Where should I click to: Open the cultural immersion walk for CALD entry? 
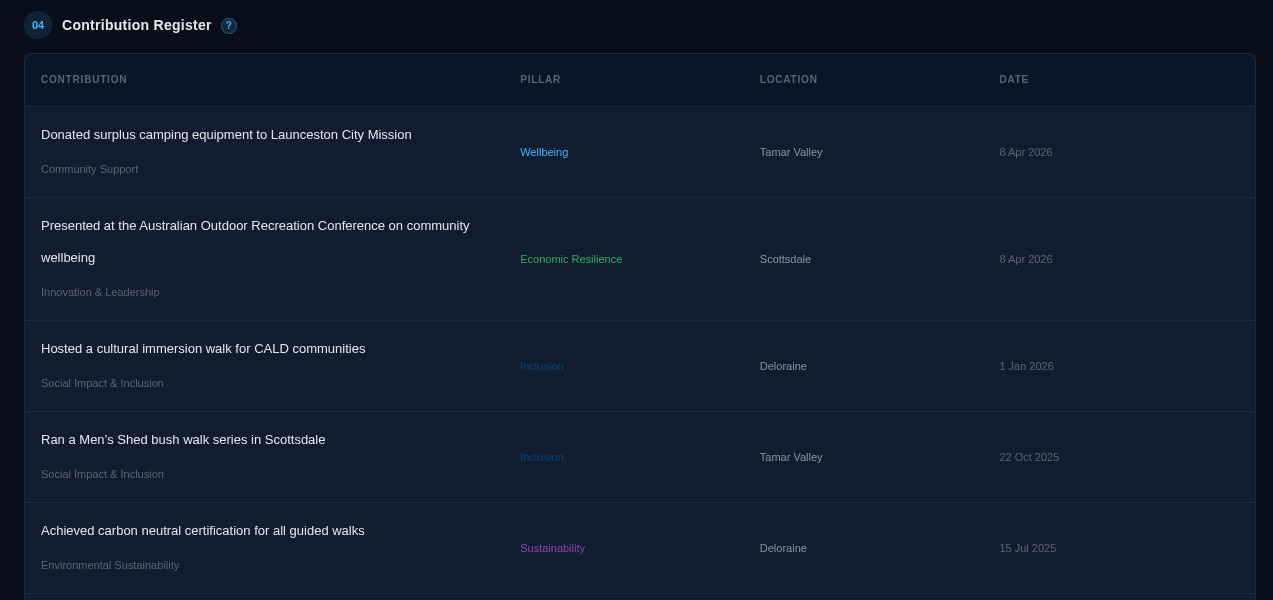203,349
